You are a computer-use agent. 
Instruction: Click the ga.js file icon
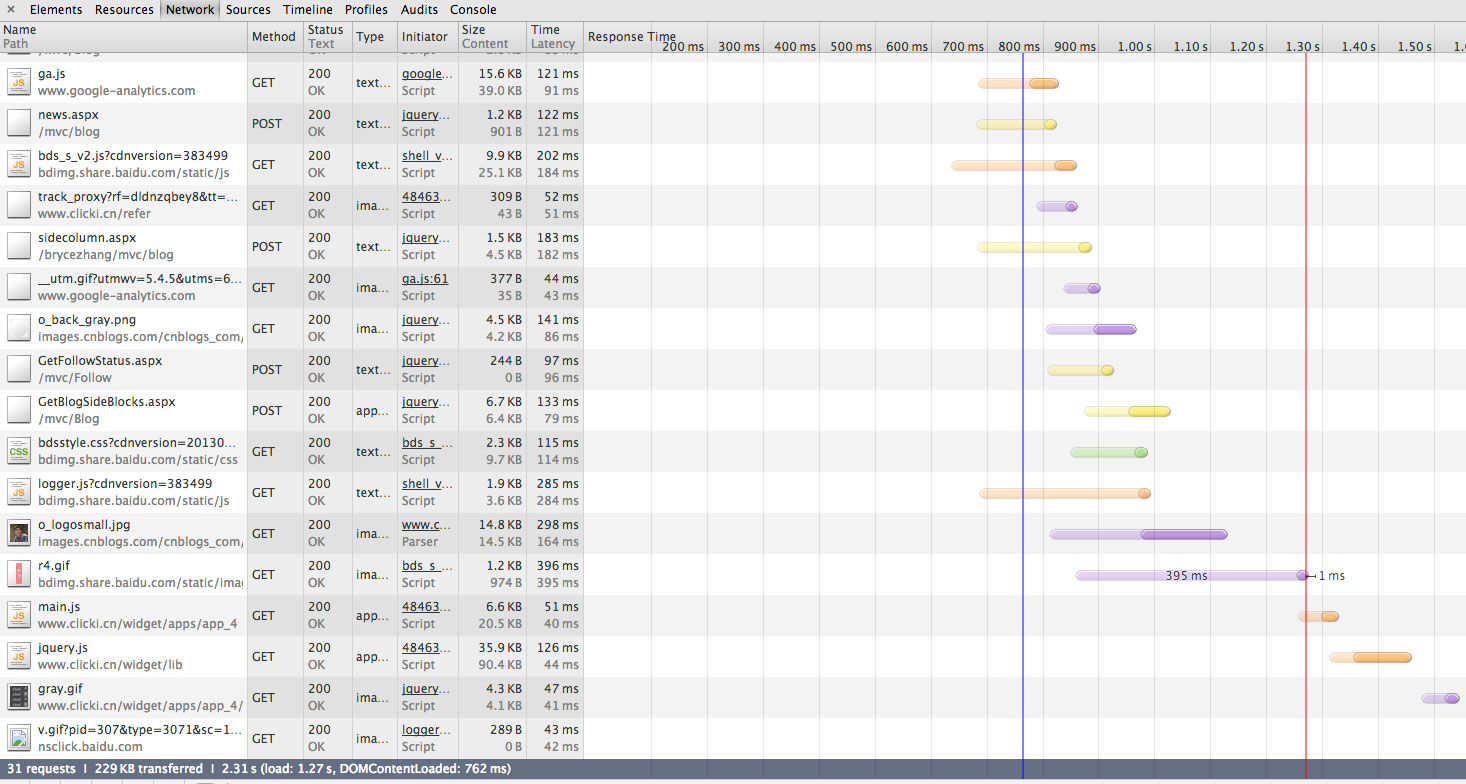tap(19, 82)
